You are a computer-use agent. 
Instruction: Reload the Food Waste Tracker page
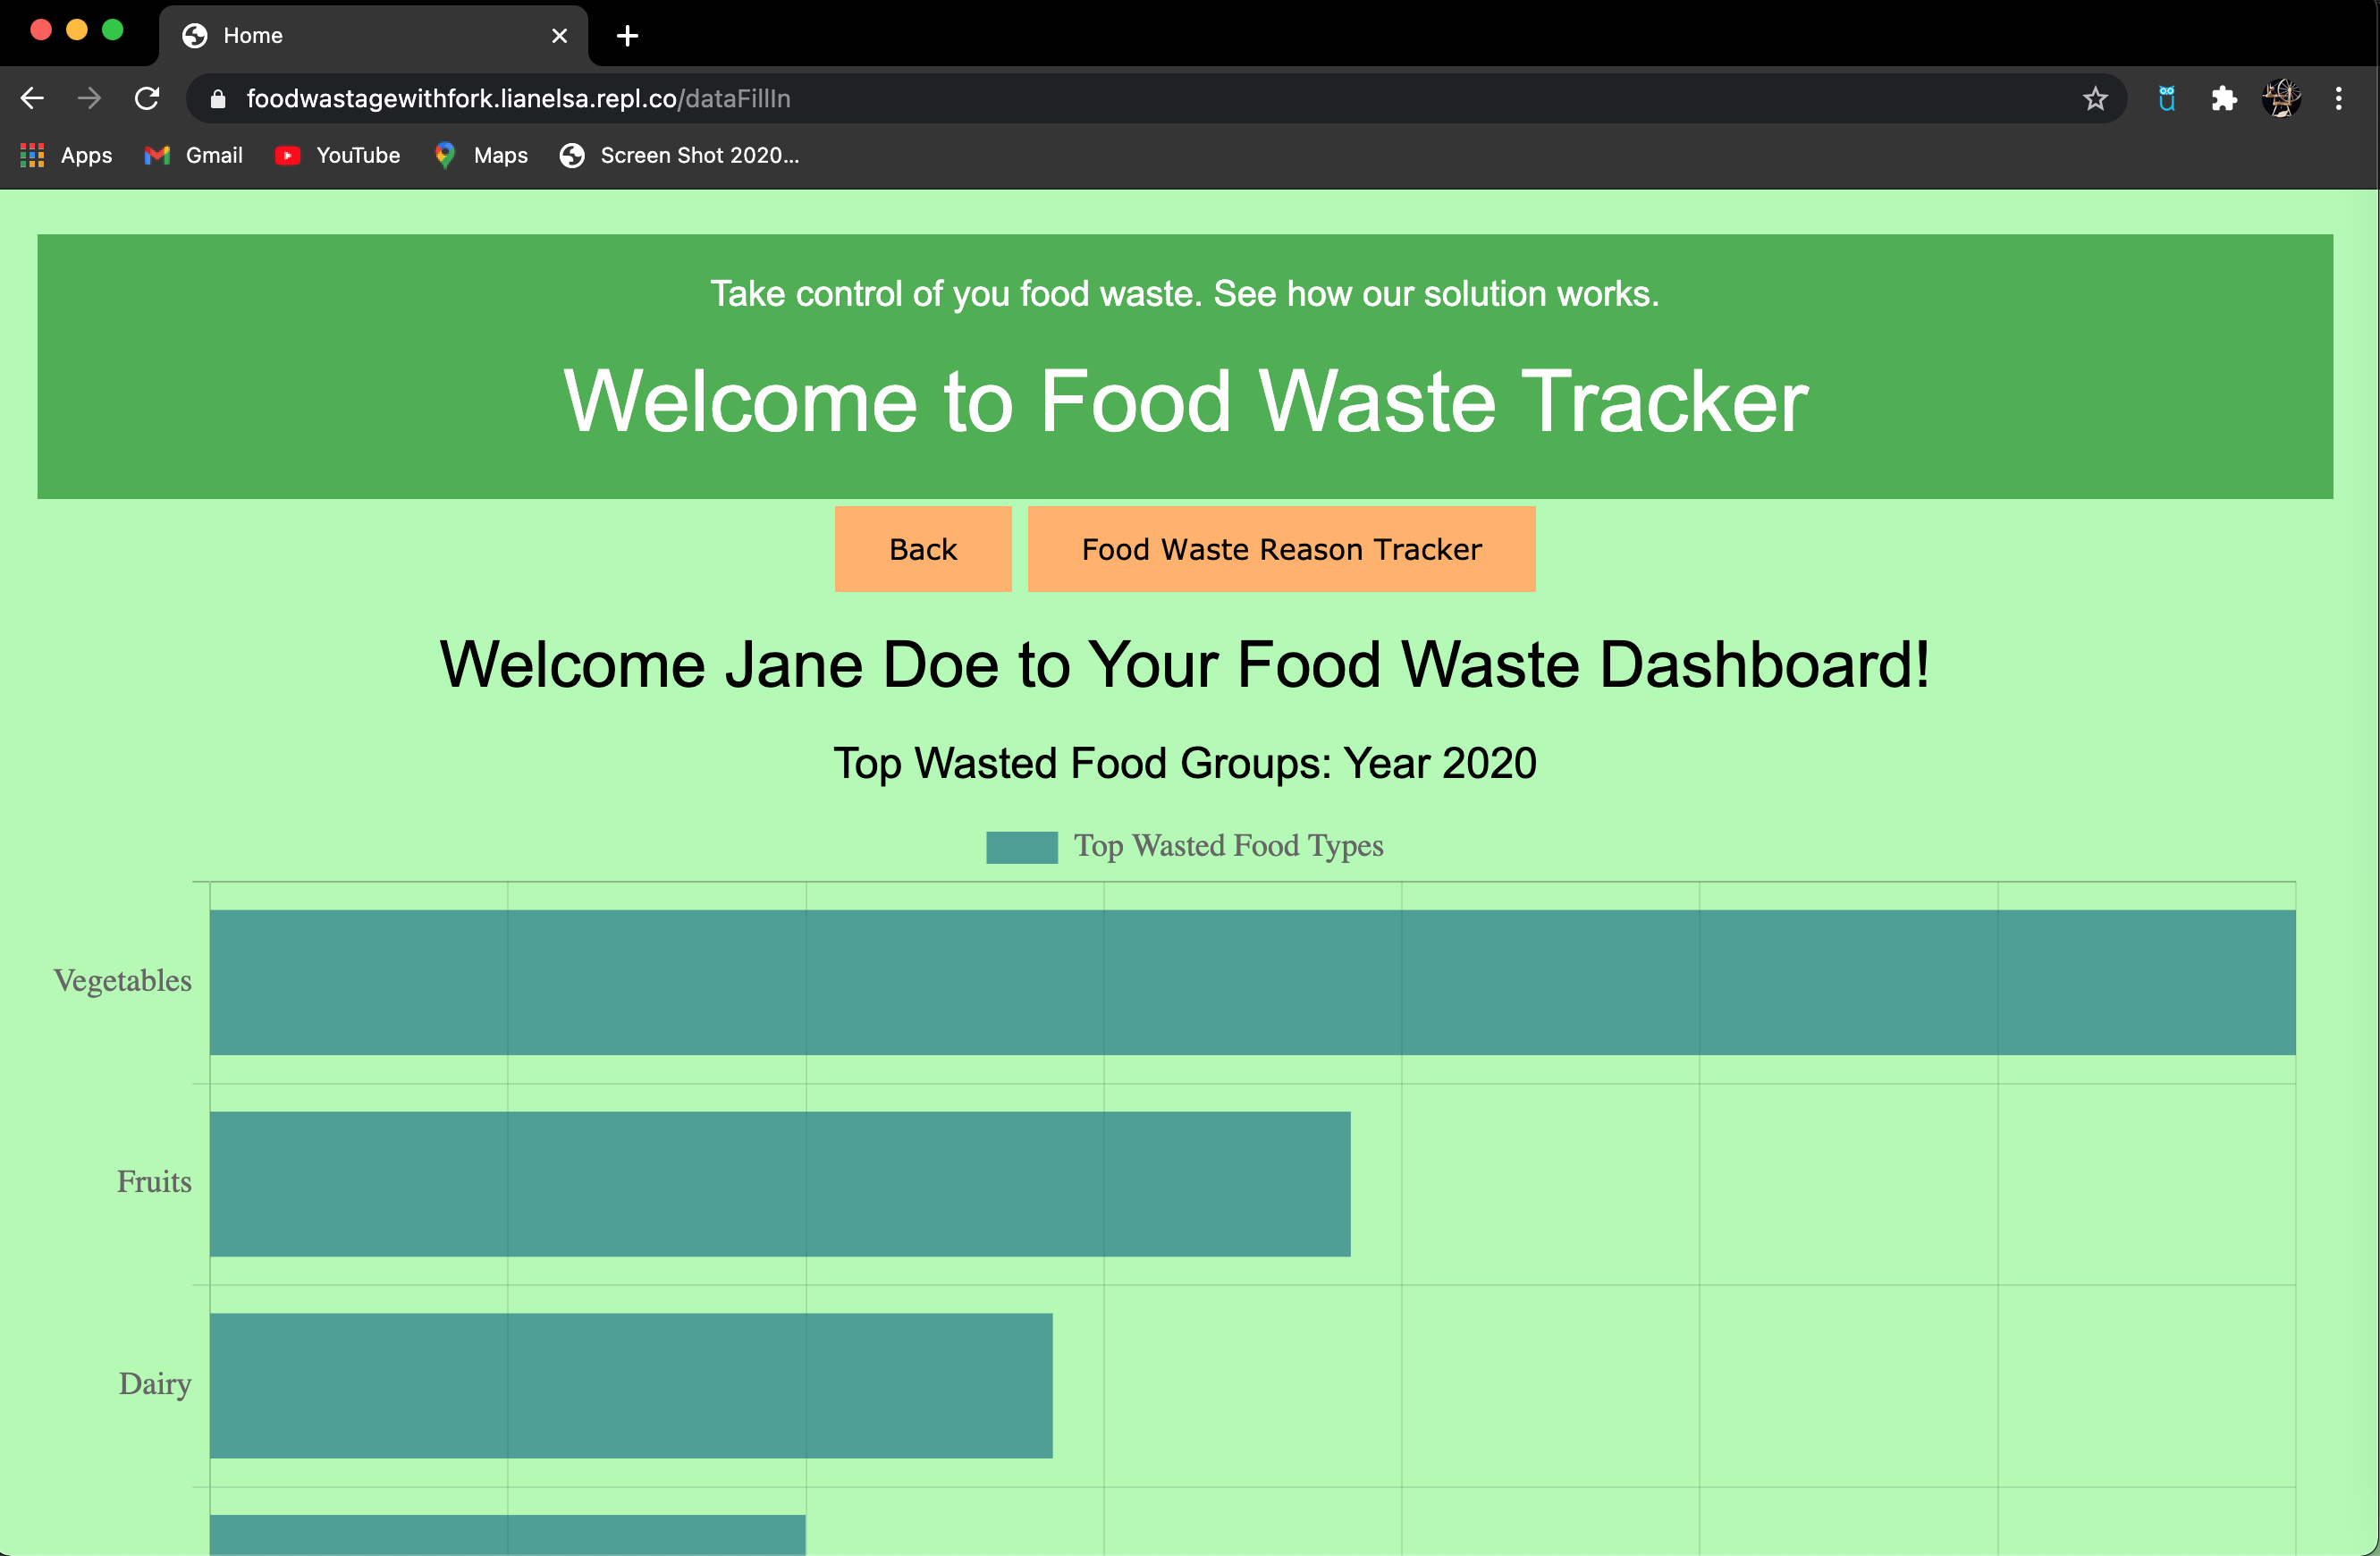(147, 98)
